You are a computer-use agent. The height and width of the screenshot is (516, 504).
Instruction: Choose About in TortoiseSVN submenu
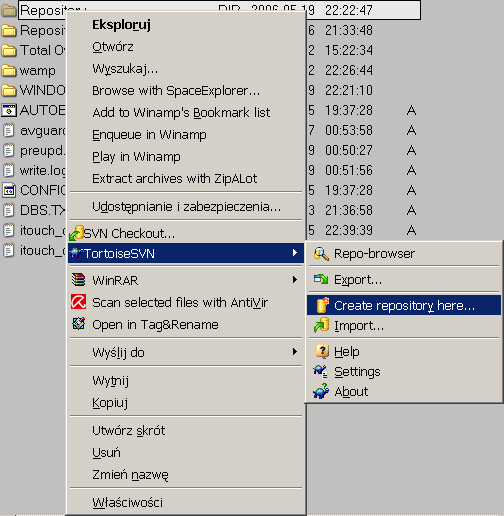tap(404, 391)
